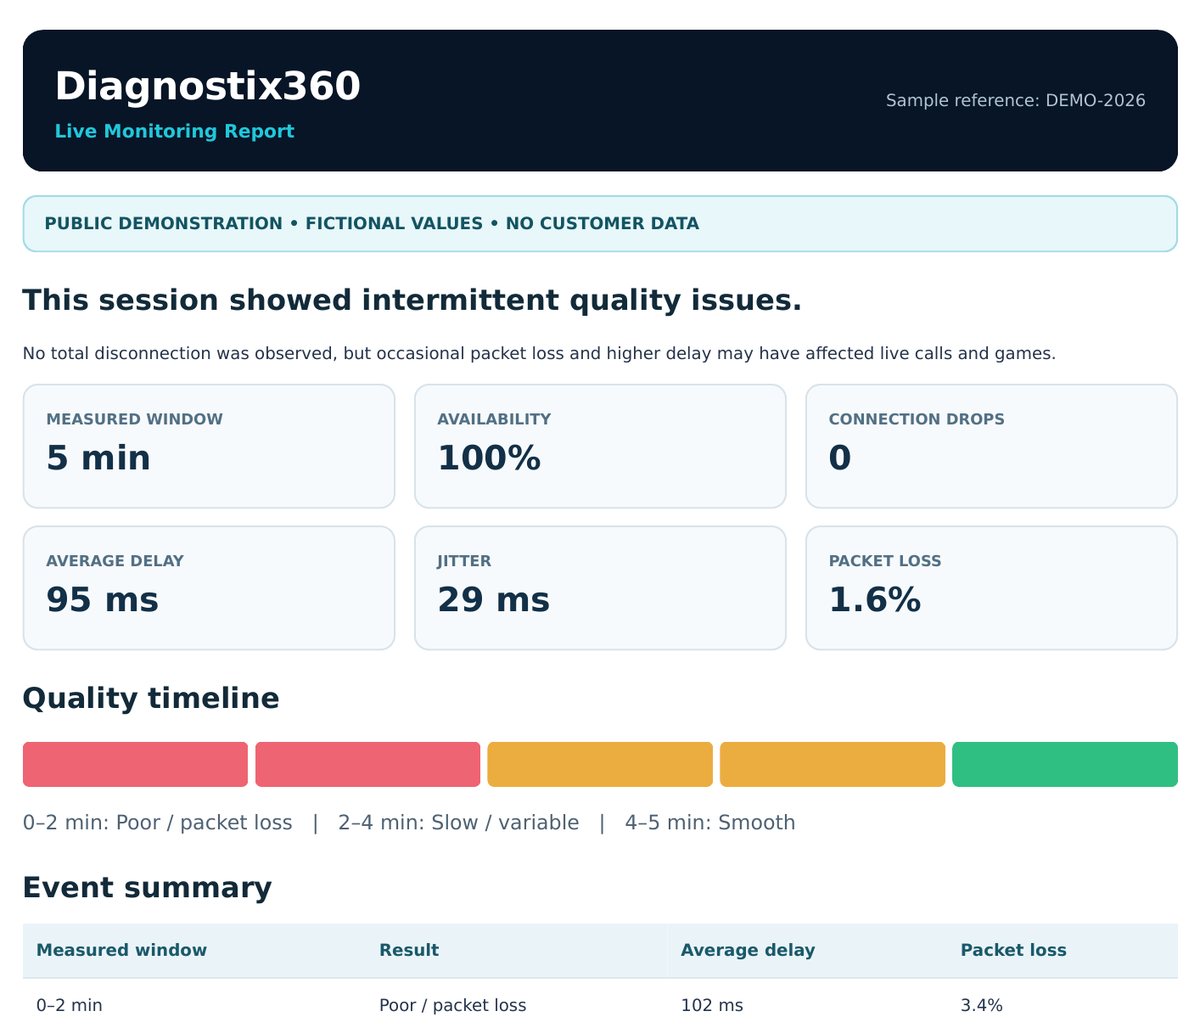Select the "JITTER" card label
1200x1028 pixels.
point(464,561)
